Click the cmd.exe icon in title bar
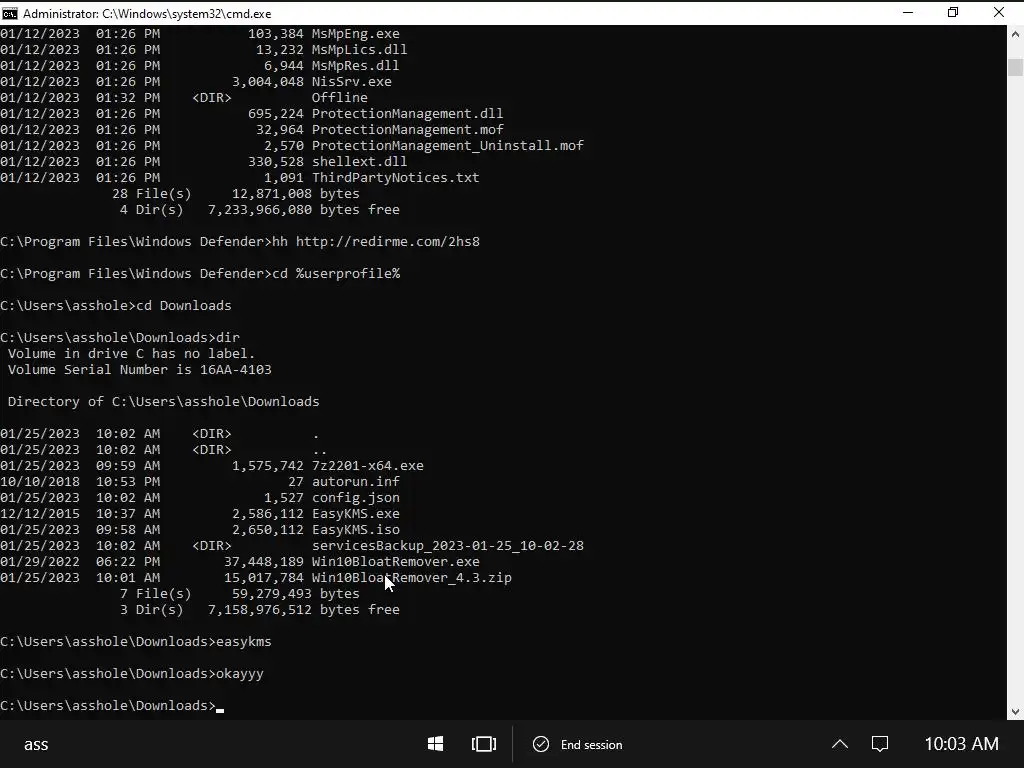This screenshot has height=768, width=1024. (x=10, y=13)
